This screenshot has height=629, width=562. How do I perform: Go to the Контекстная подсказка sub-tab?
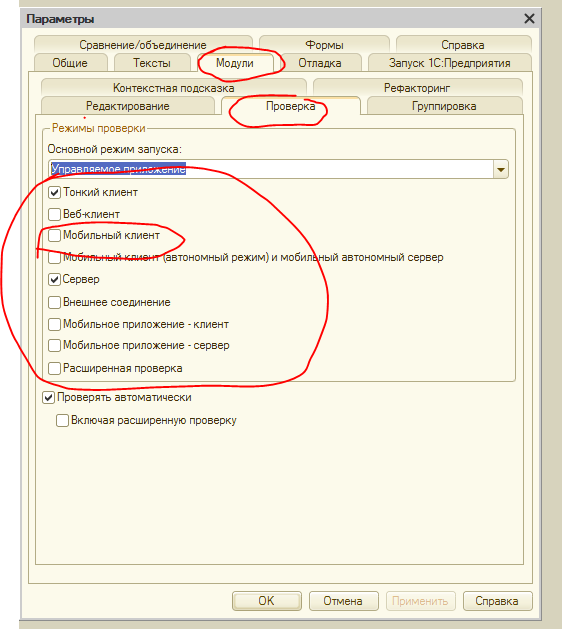point(174,87)
